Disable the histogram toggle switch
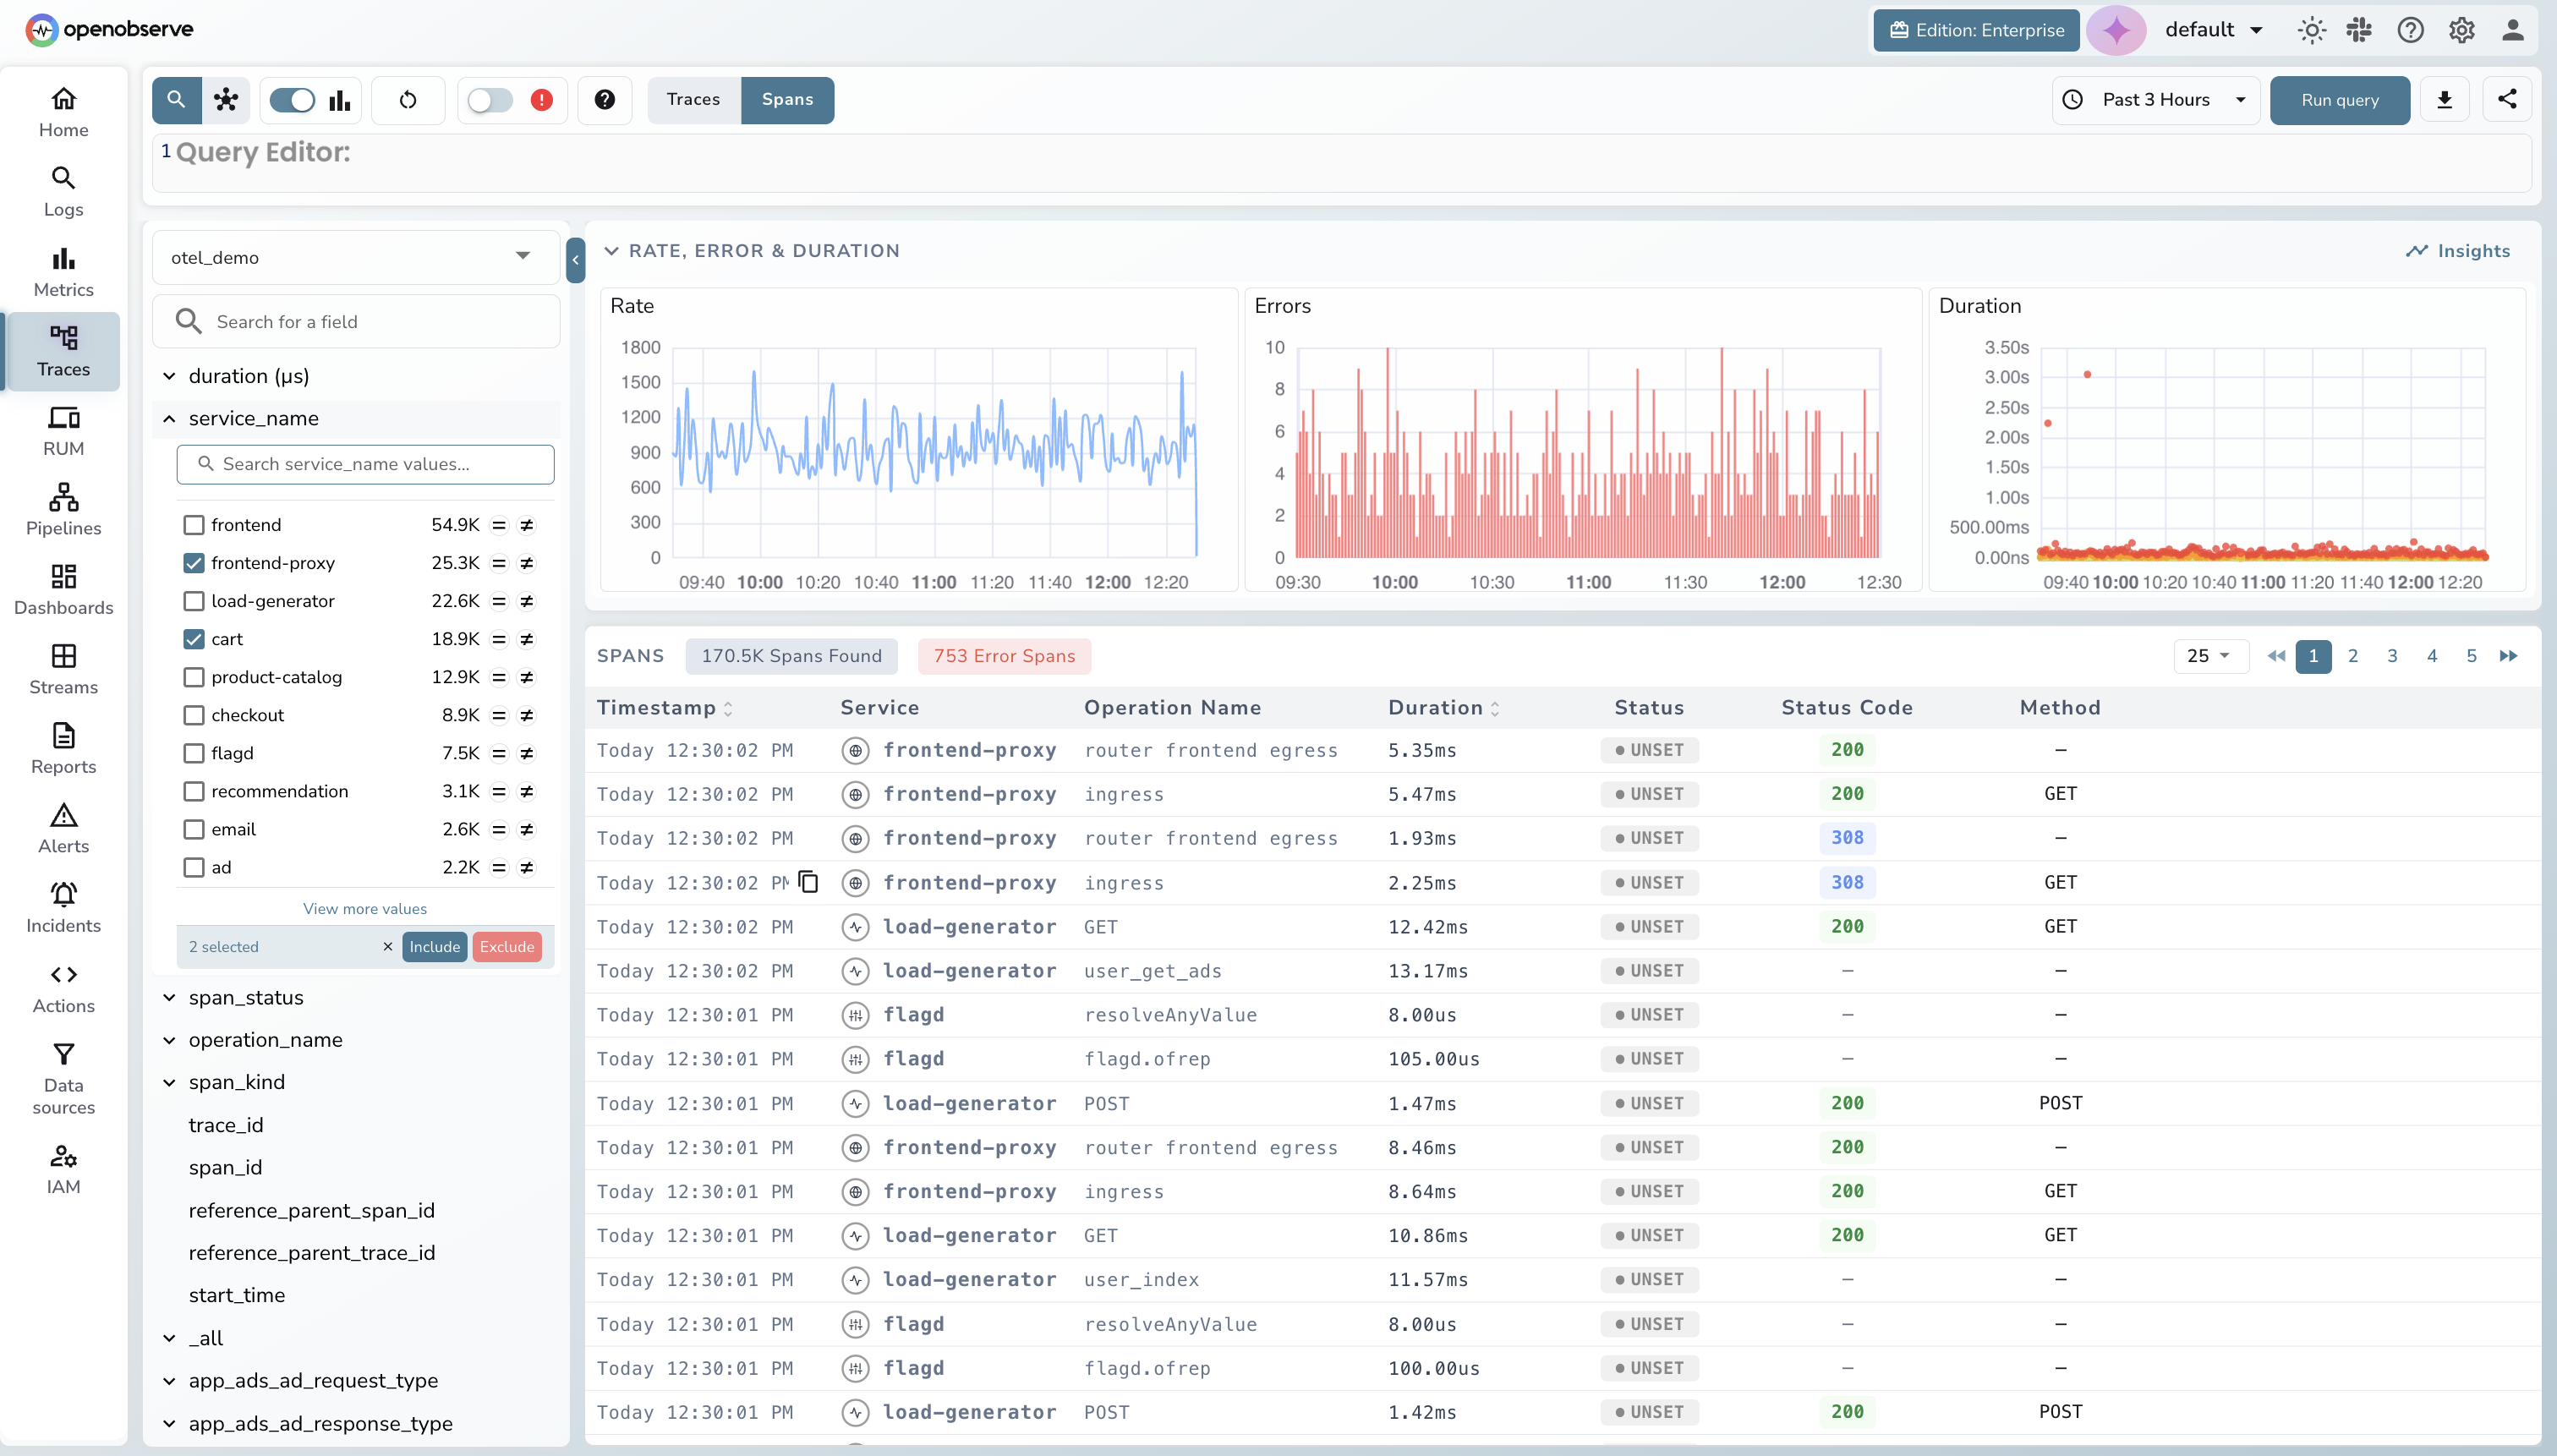 [x=291, y=100]
